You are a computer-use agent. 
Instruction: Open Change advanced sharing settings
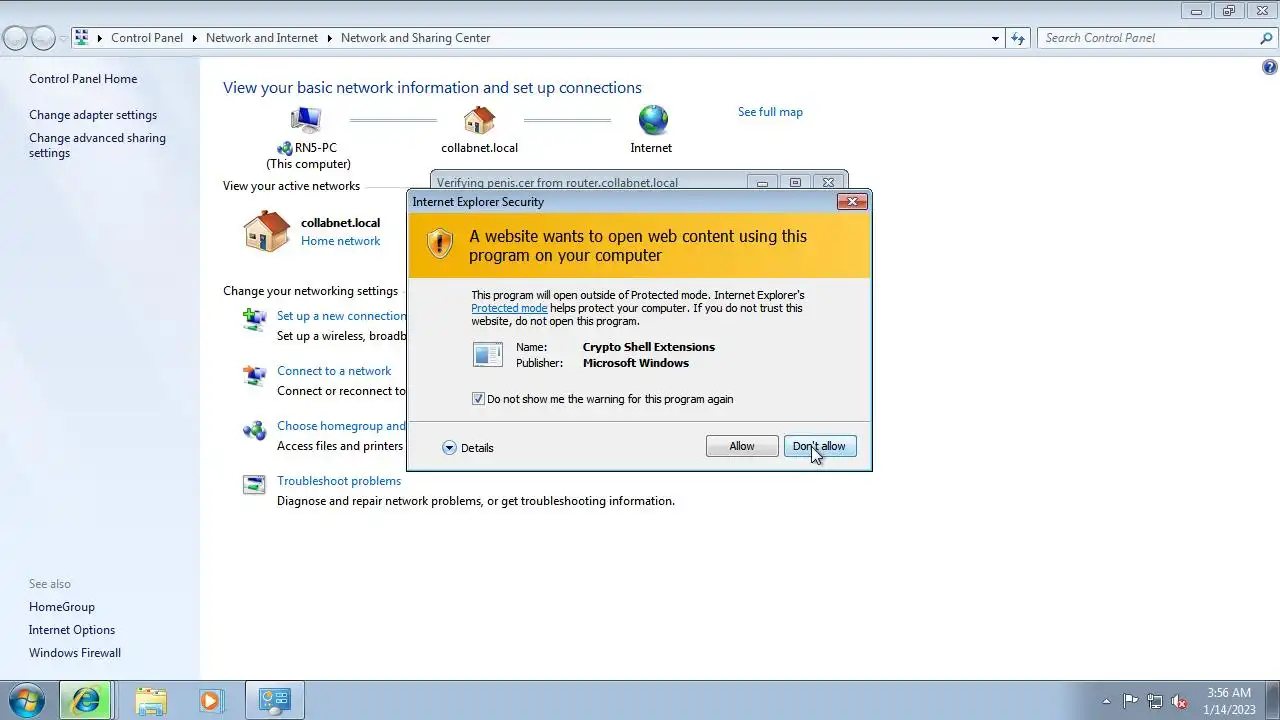pyautogui.click(x=97, y=146)
